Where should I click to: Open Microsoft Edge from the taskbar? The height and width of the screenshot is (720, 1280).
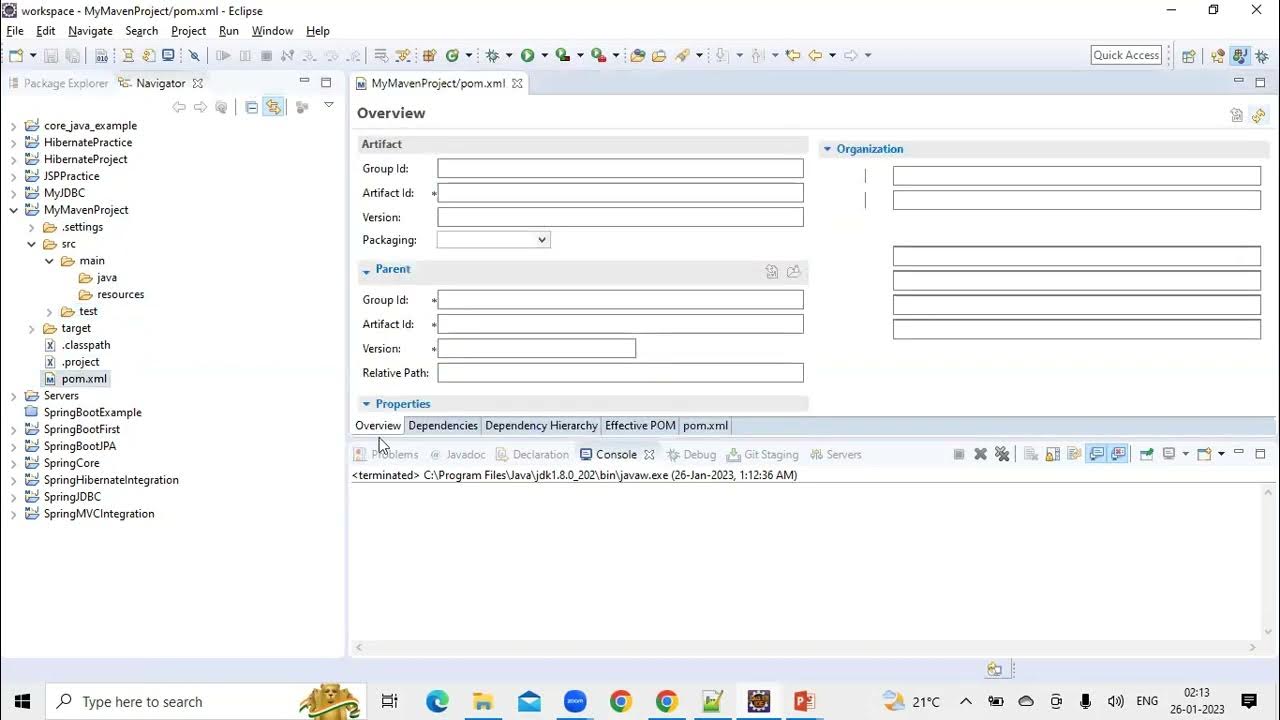pyautogui.click(x=437, y=702)
